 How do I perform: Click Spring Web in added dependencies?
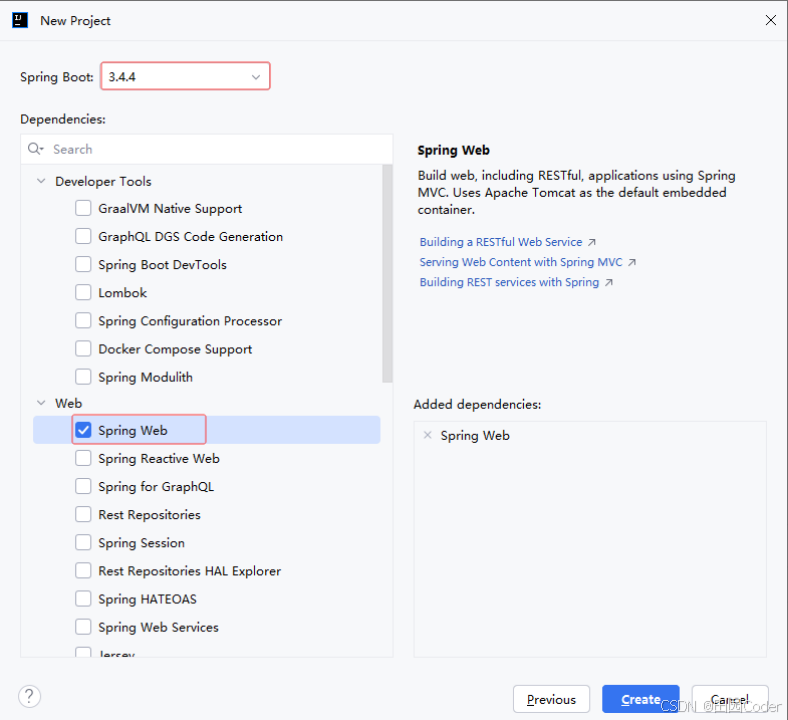475,436
